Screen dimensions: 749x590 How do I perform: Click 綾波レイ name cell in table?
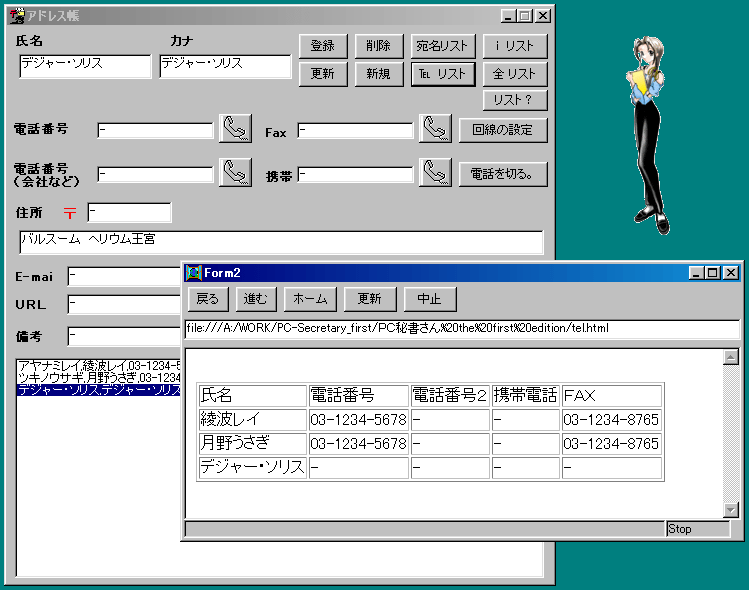(x=252, y=419)
